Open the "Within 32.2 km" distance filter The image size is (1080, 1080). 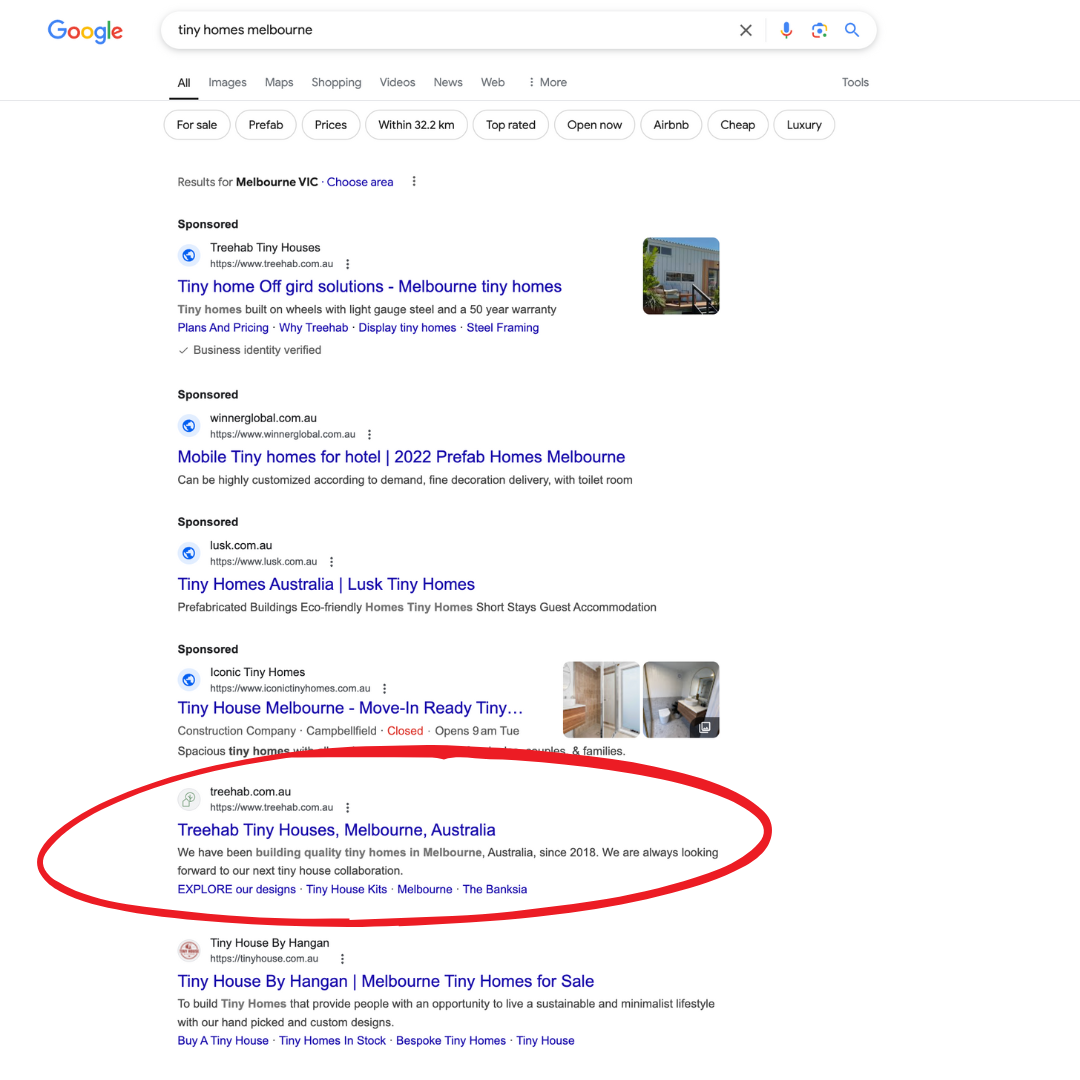[416, 125]
